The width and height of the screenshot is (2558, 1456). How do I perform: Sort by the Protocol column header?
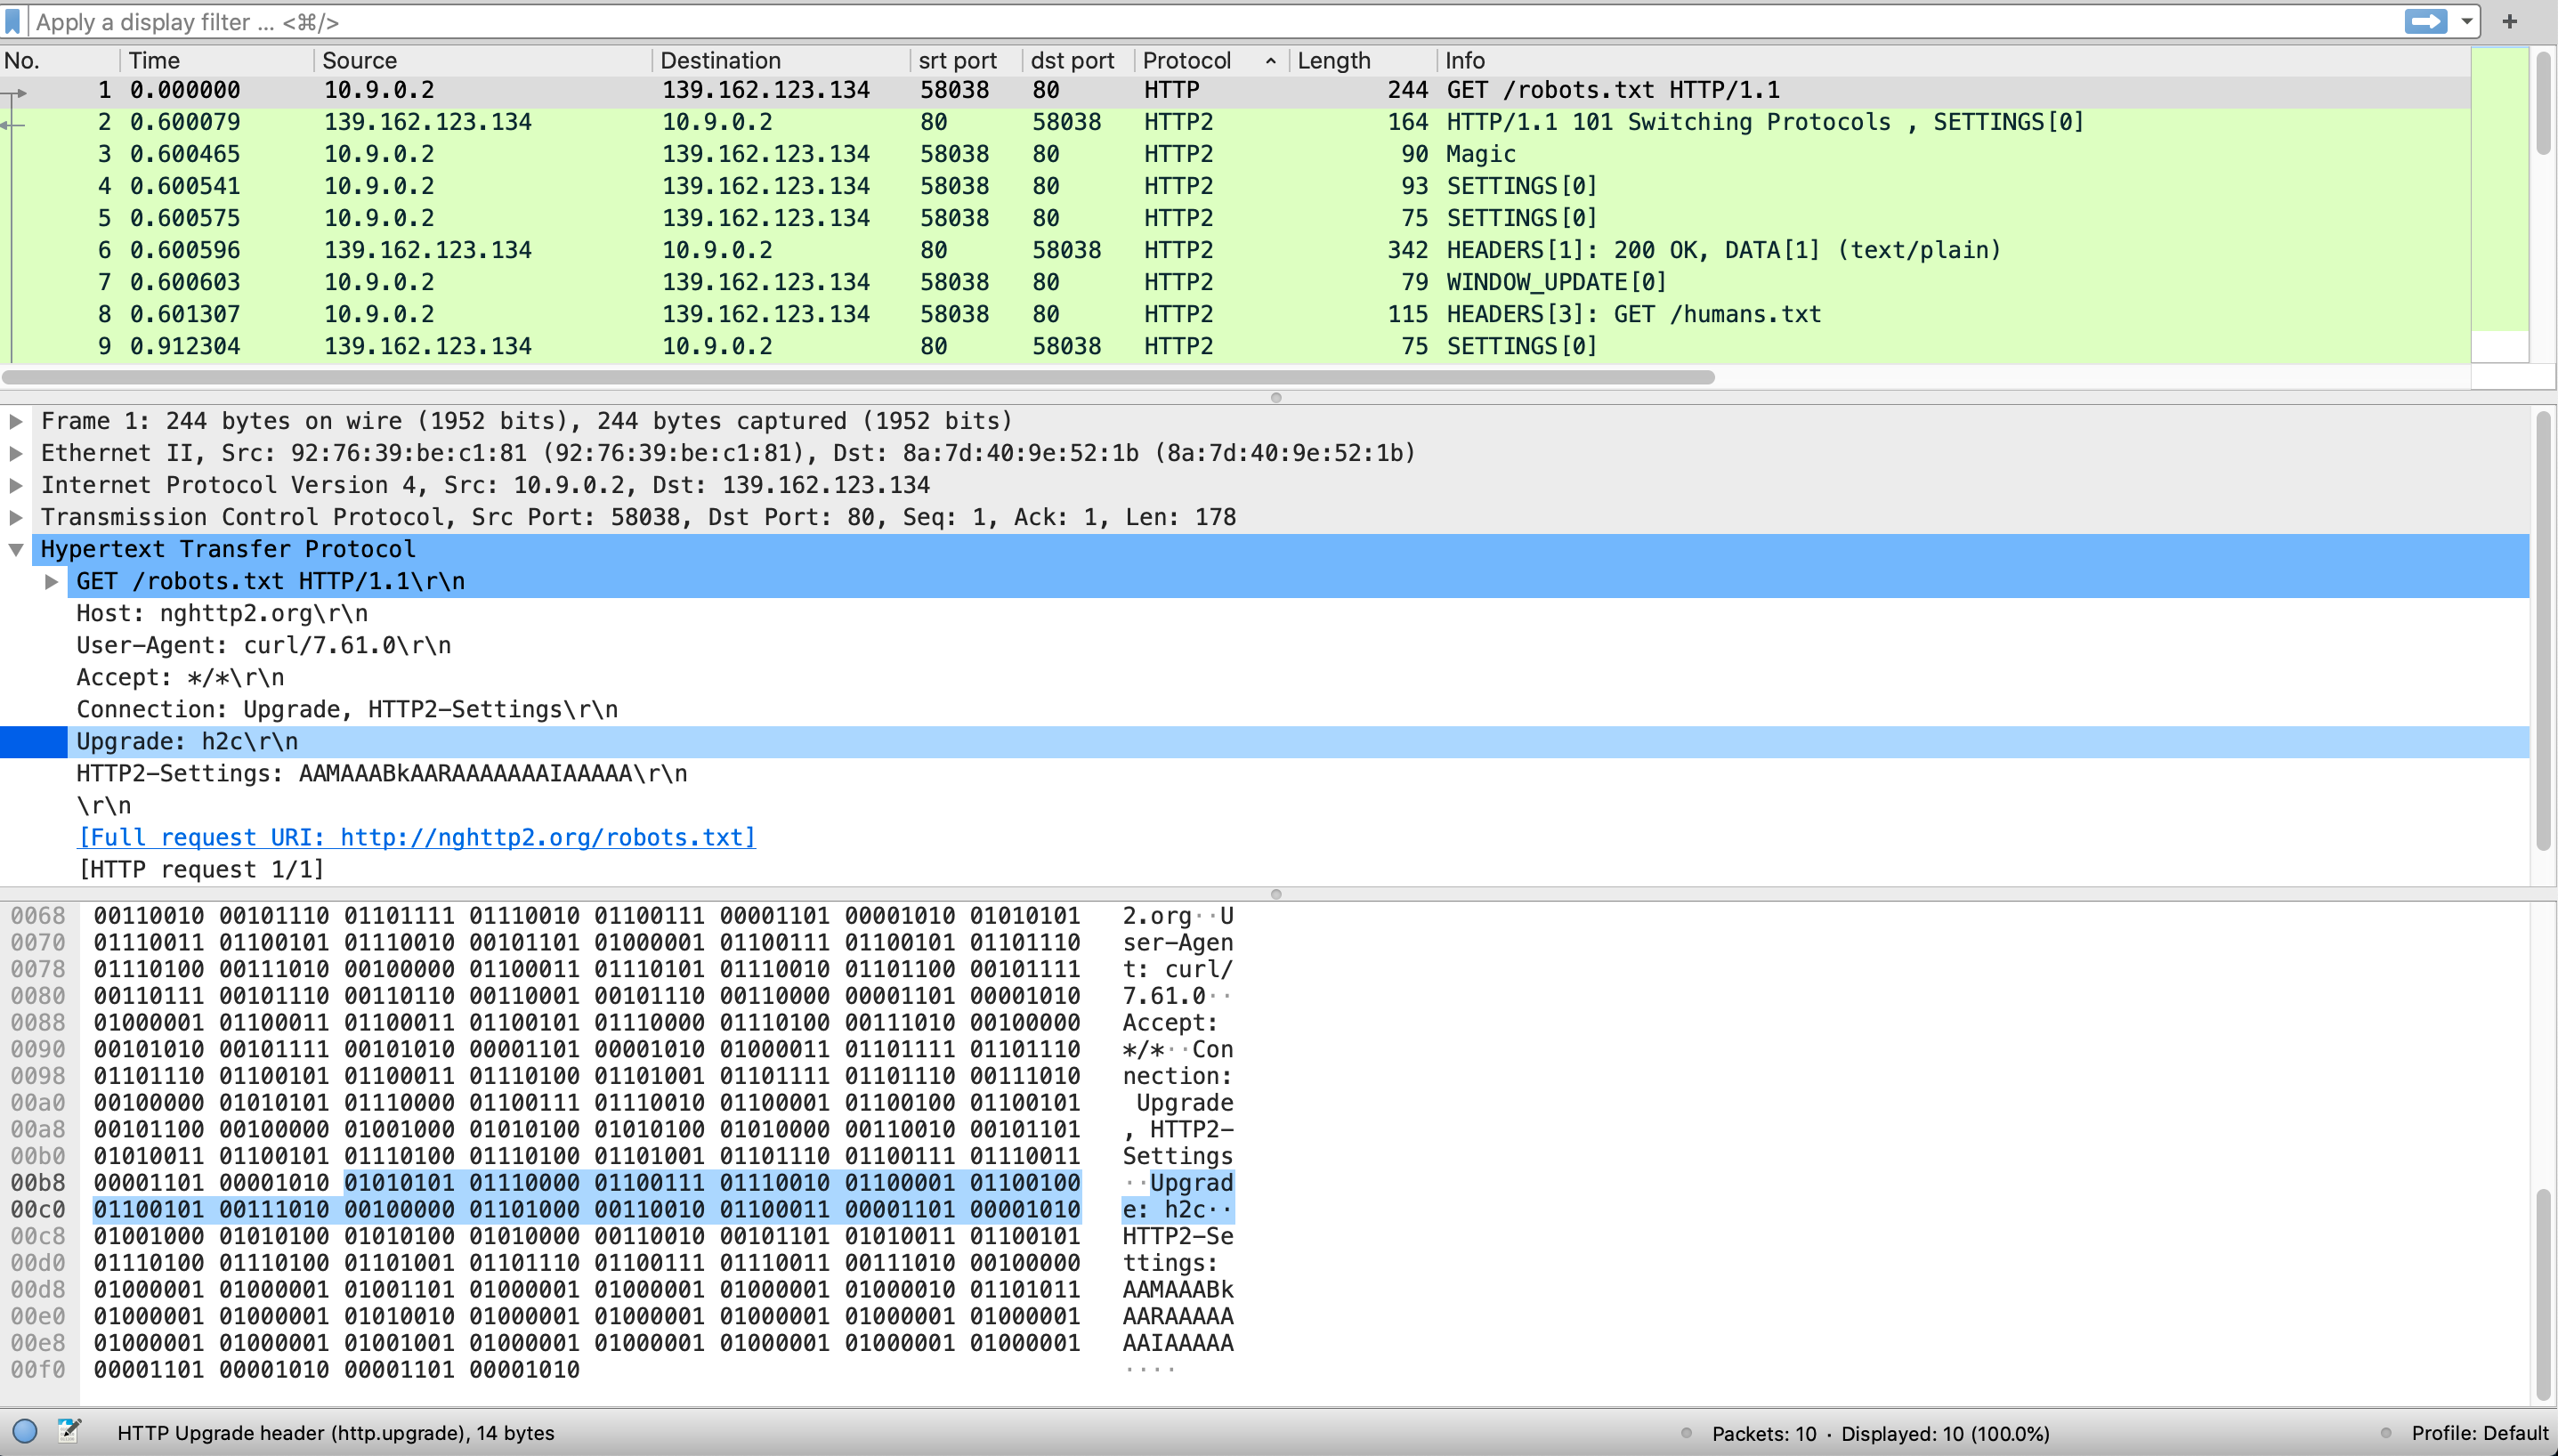click(1187, 61)
